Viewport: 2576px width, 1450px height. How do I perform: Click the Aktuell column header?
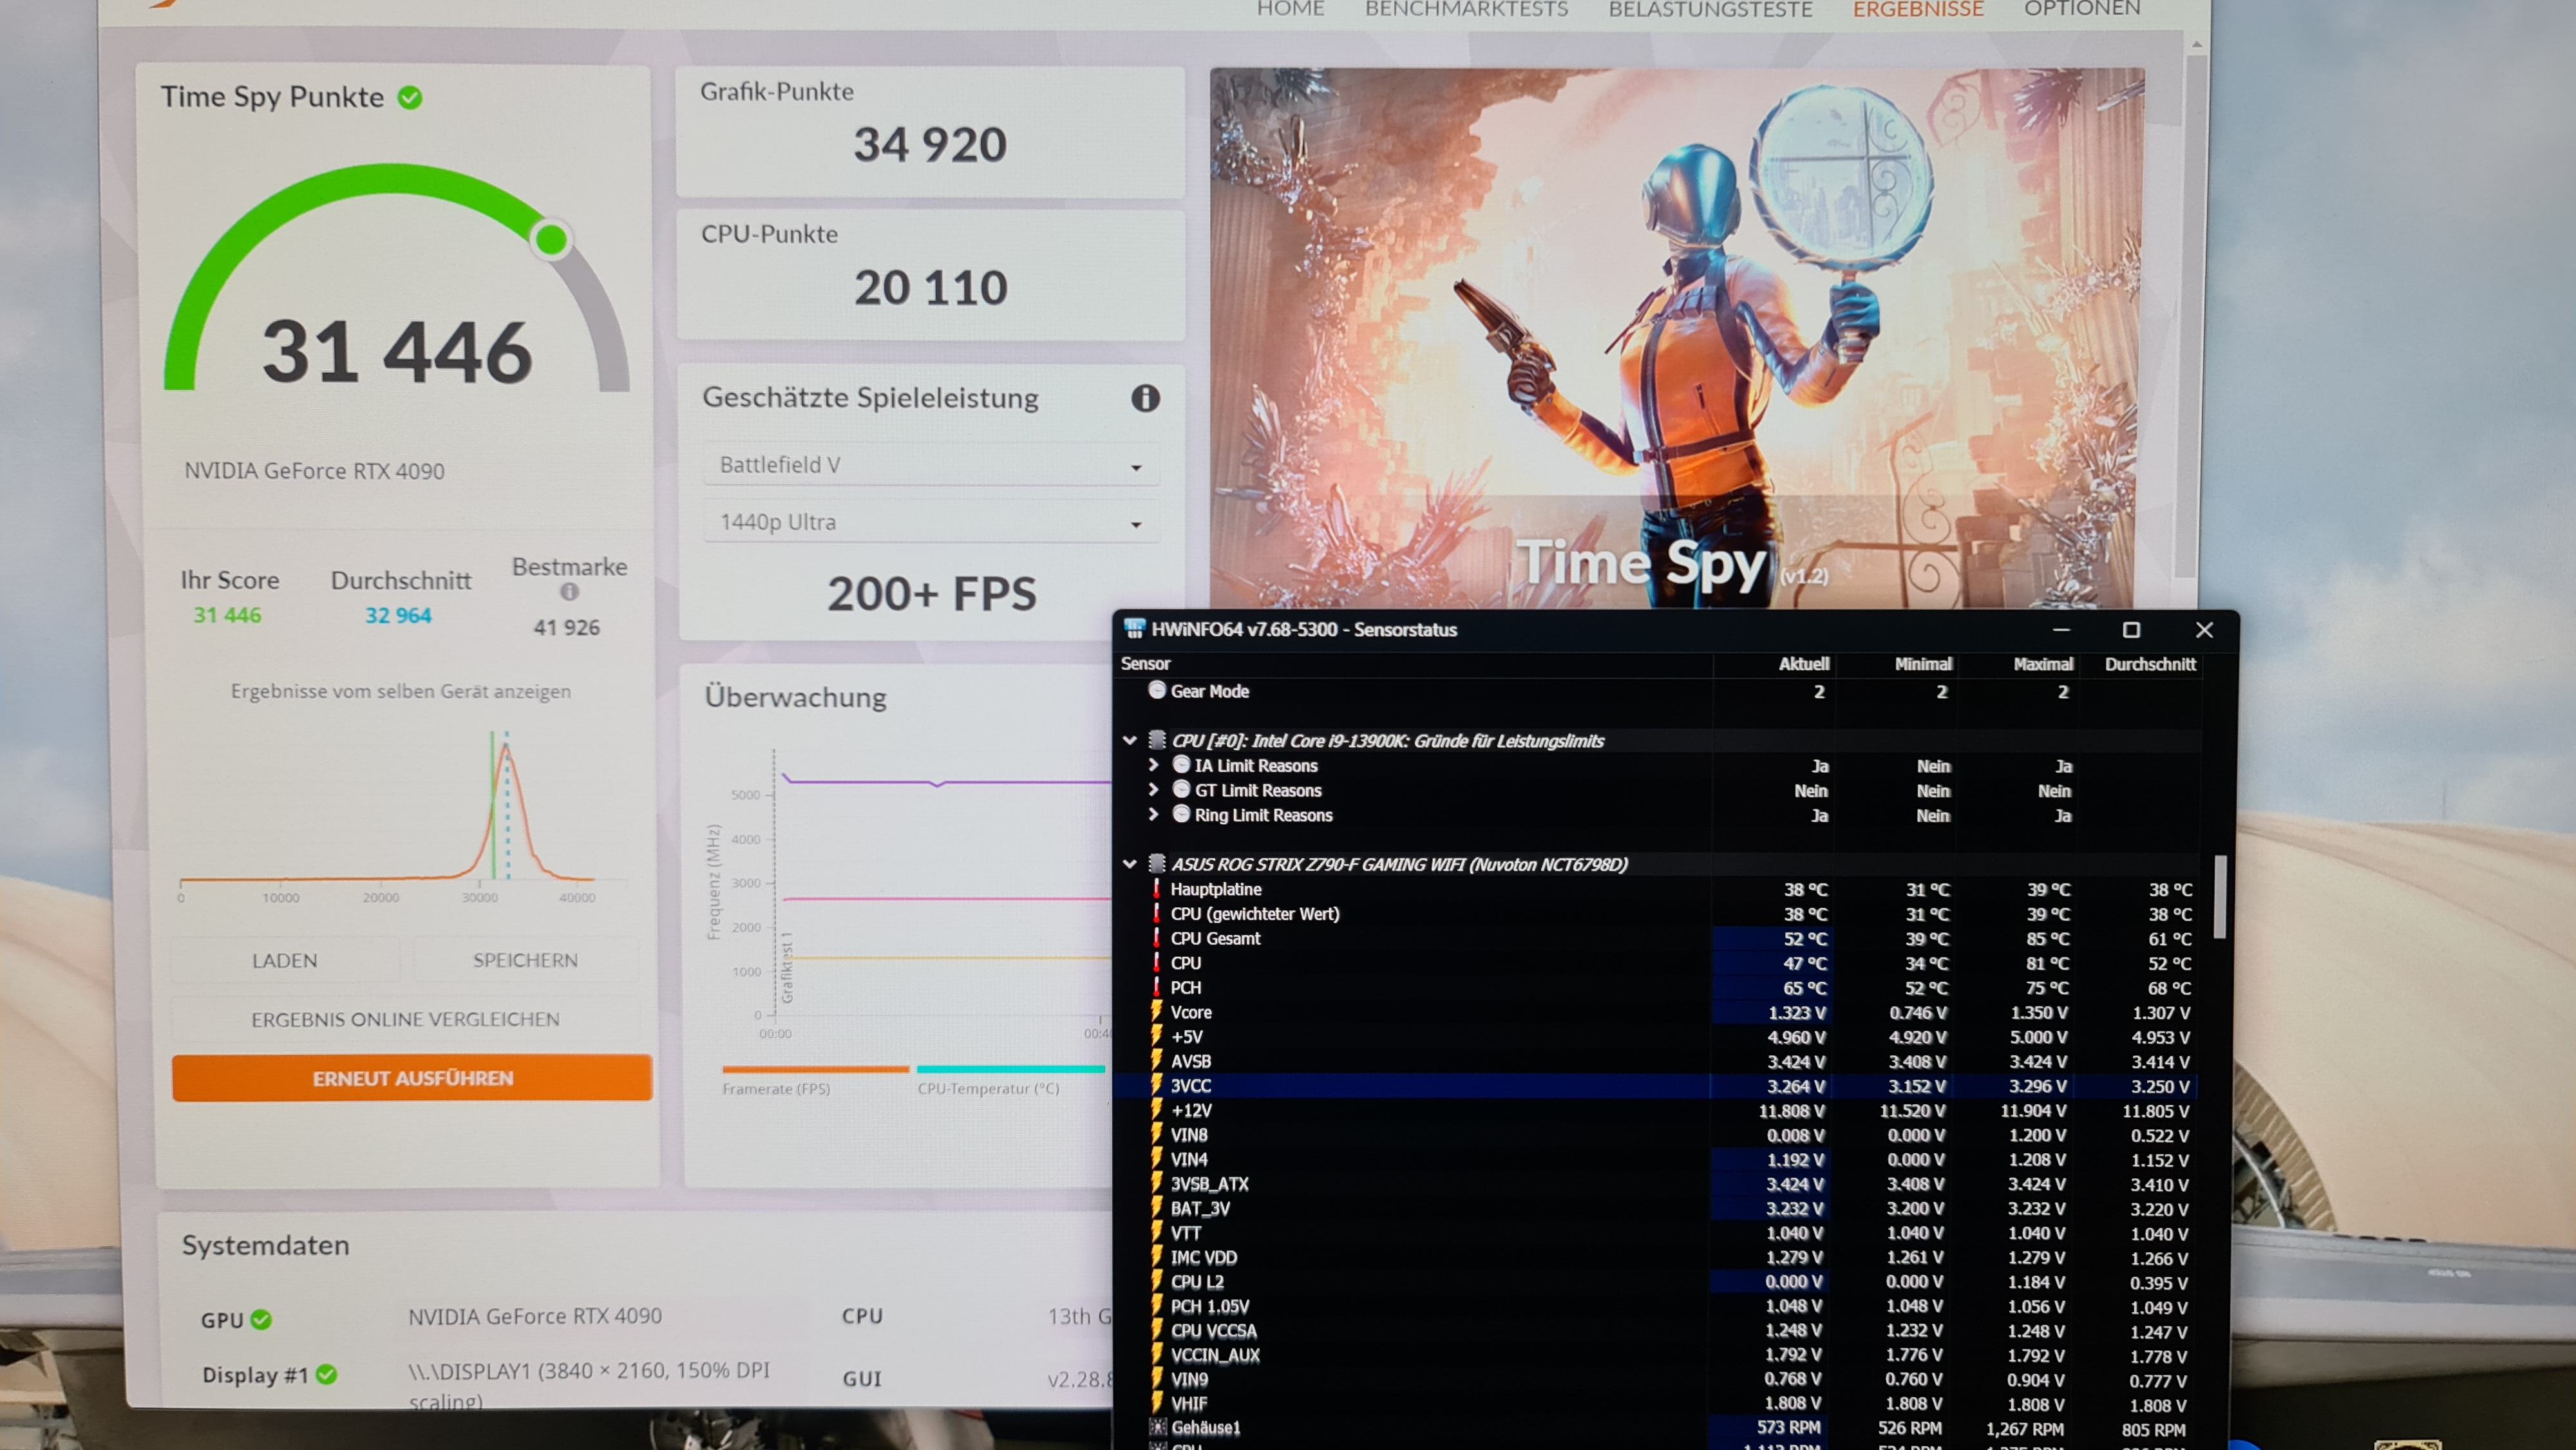(x=1803, y=664)
